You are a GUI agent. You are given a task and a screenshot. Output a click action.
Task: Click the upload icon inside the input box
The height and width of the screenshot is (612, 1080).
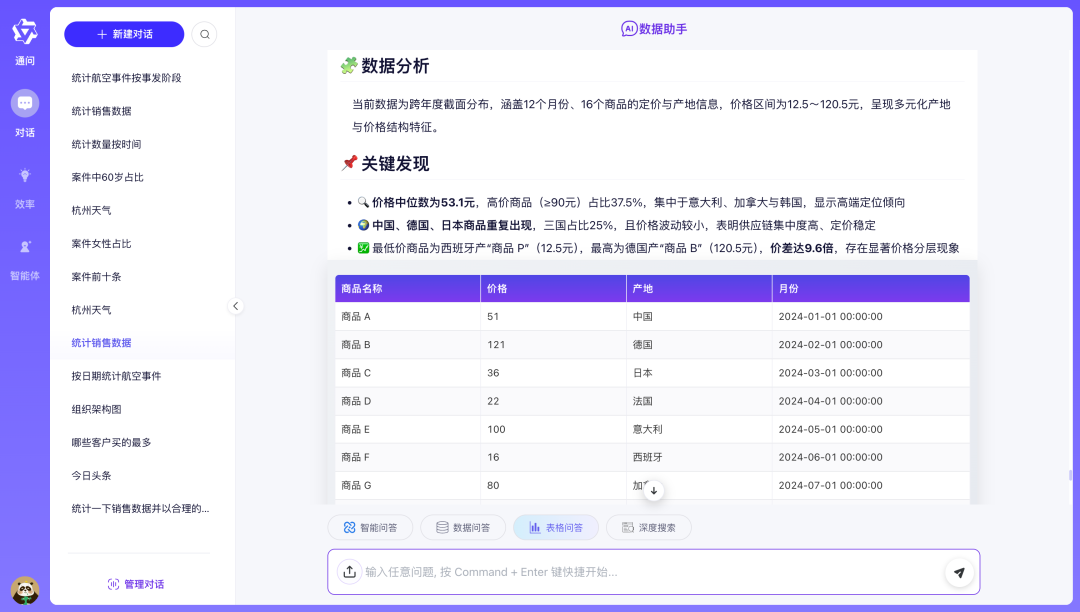point(350,572)
